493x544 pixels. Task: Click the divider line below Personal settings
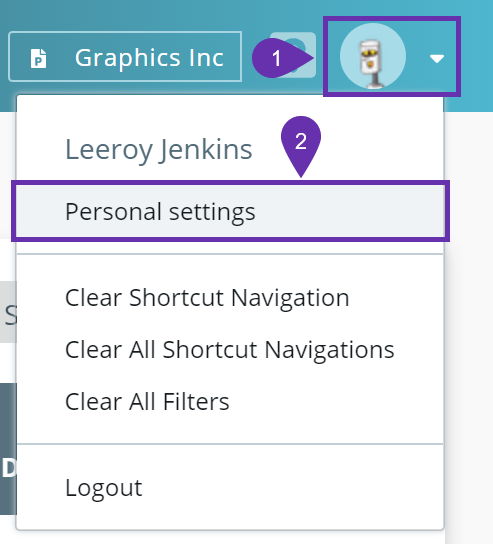(230, 254)
